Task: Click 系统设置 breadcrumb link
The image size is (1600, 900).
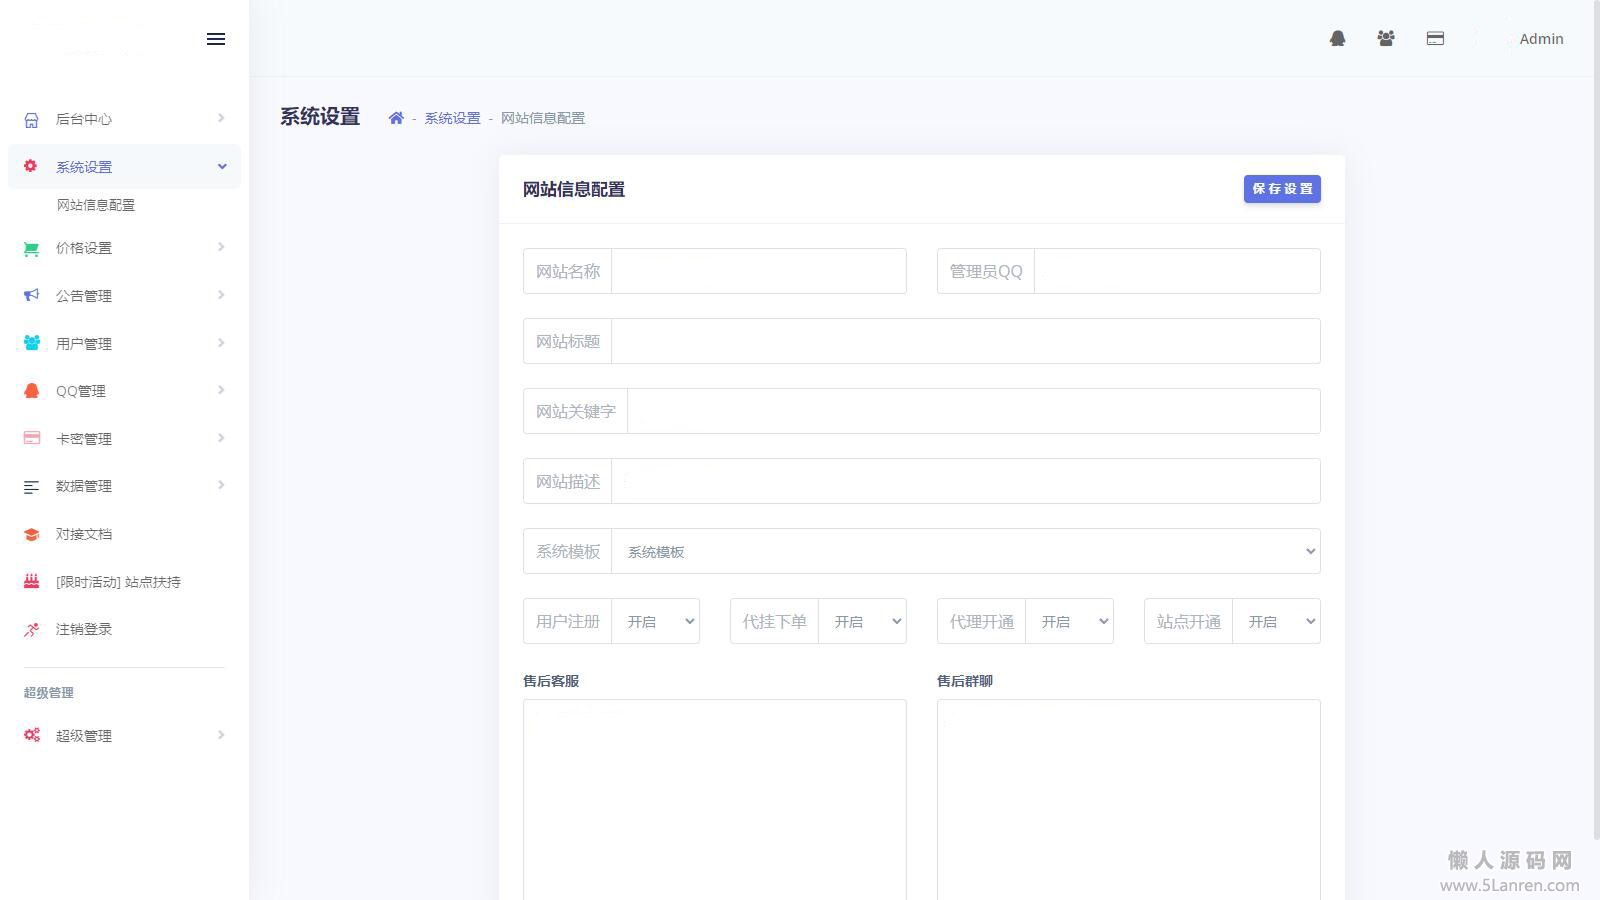Action: pyautogui.click(x=452, y=118)
